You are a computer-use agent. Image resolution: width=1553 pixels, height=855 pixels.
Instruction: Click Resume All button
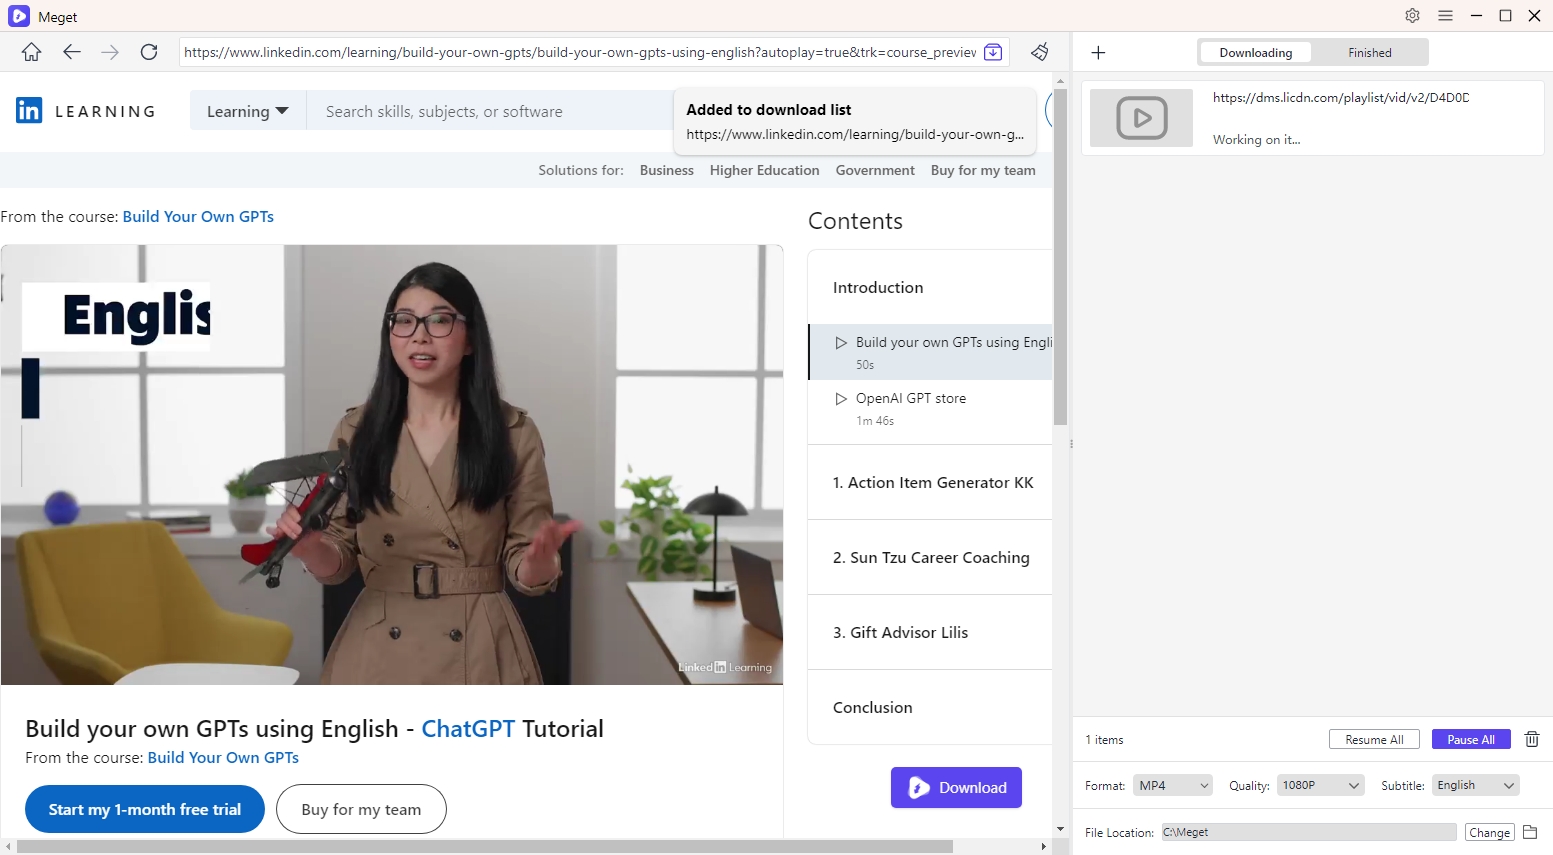(1374, 739)
